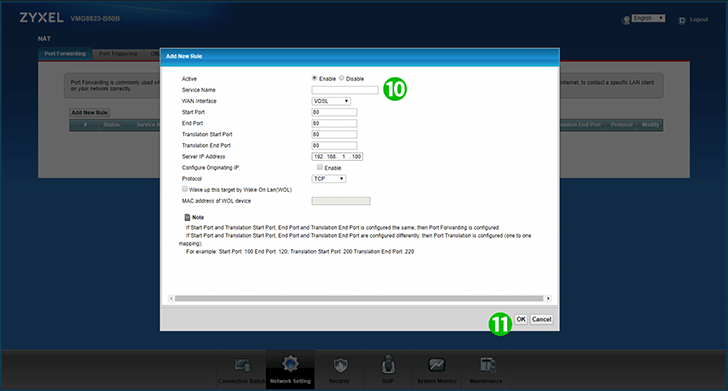Click the Translation End Port field

click(x=334, y=145)
